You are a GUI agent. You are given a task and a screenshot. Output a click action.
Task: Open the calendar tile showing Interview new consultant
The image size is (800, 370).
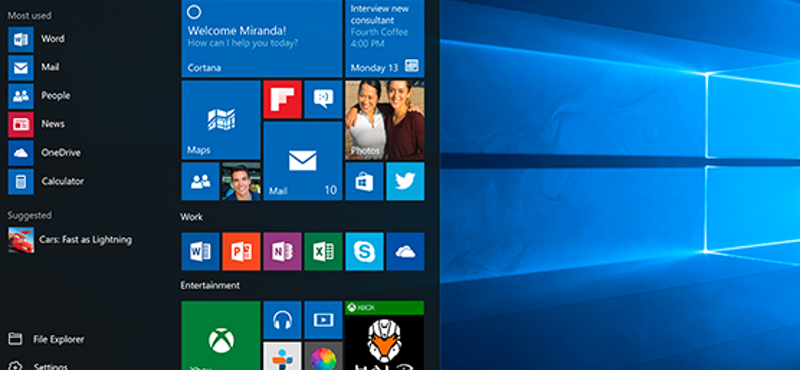tap(385, 38)
